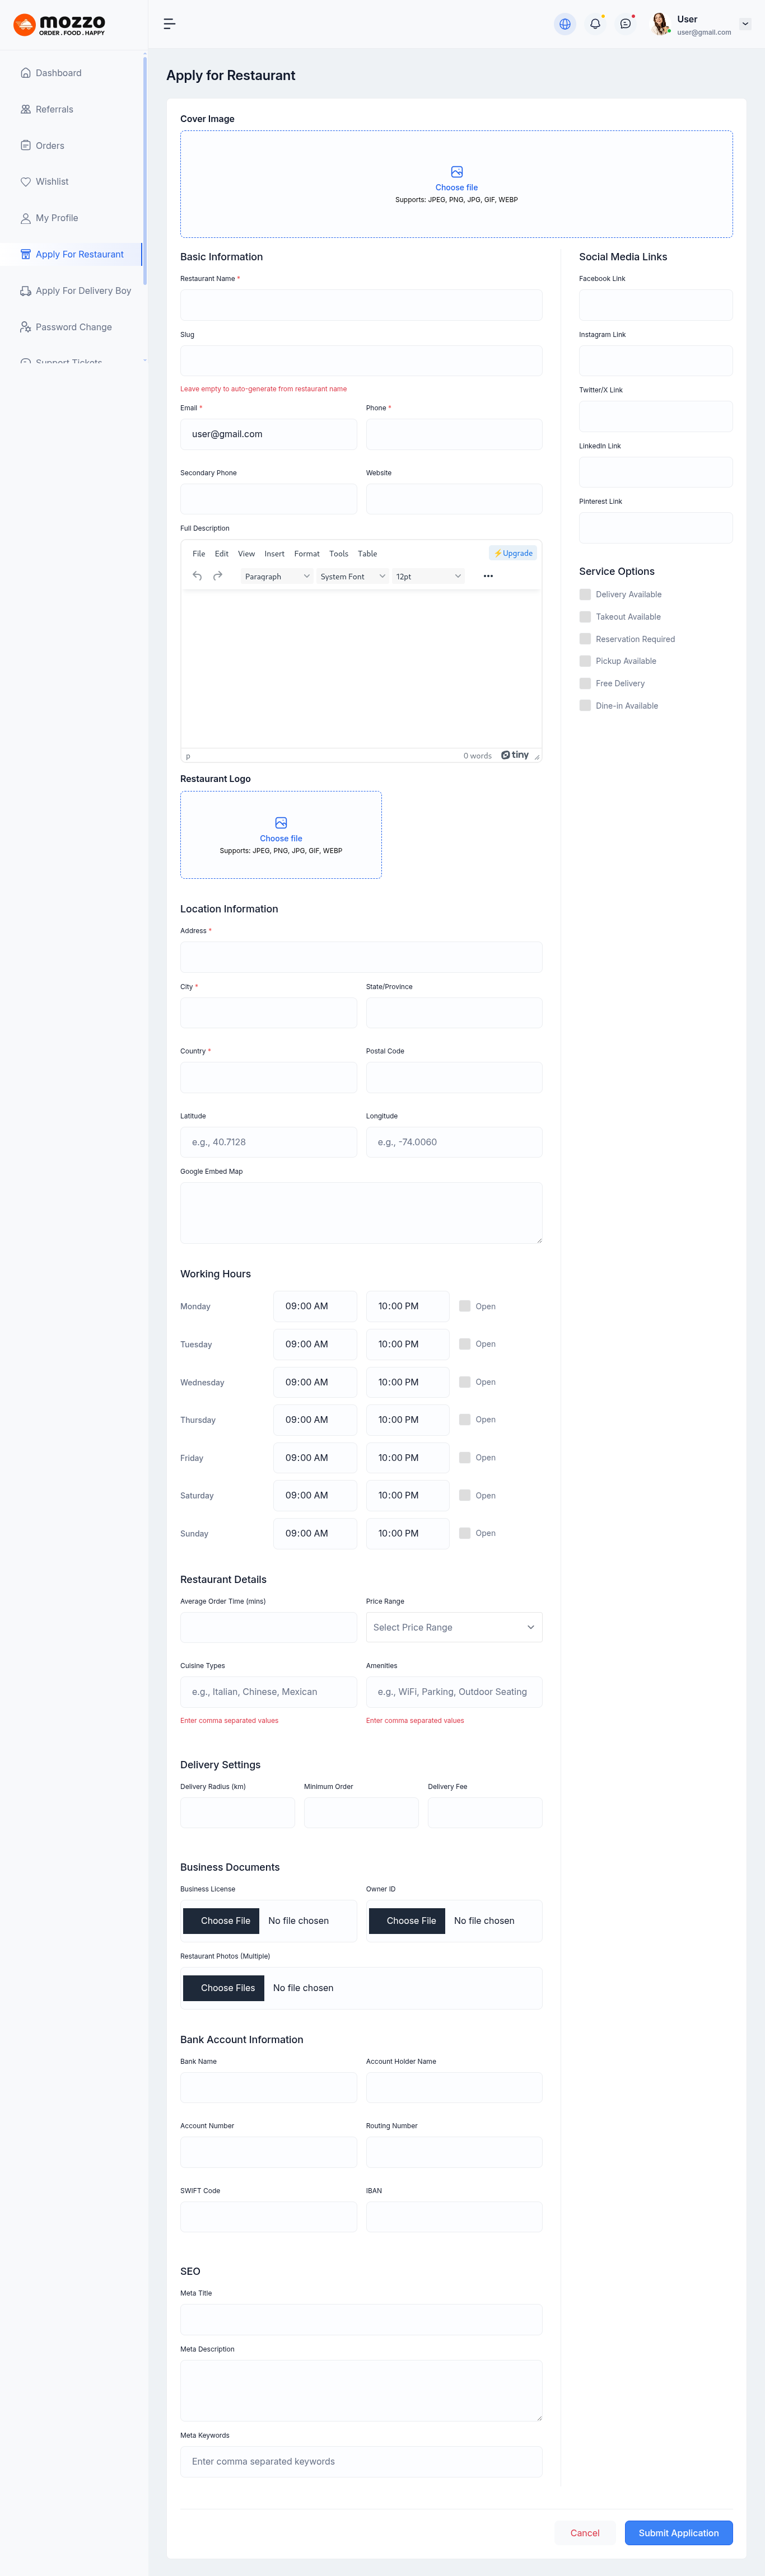Image resolution: width=765 pixels, height=2576 pixels.
Task: Open the chat messages icon
Action: 625,24
